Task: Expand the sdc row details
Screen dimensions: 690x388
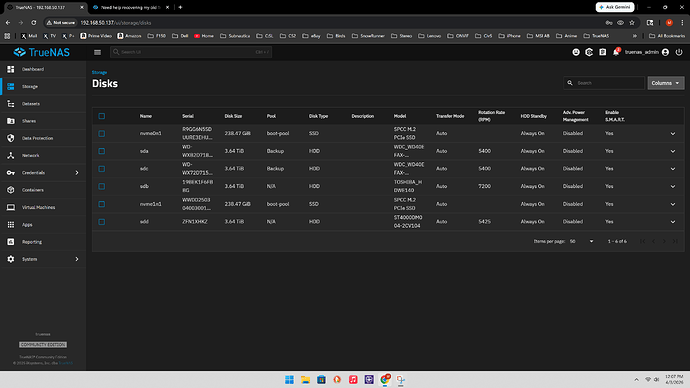Action: pyautogui.click(x=673, y=168)
